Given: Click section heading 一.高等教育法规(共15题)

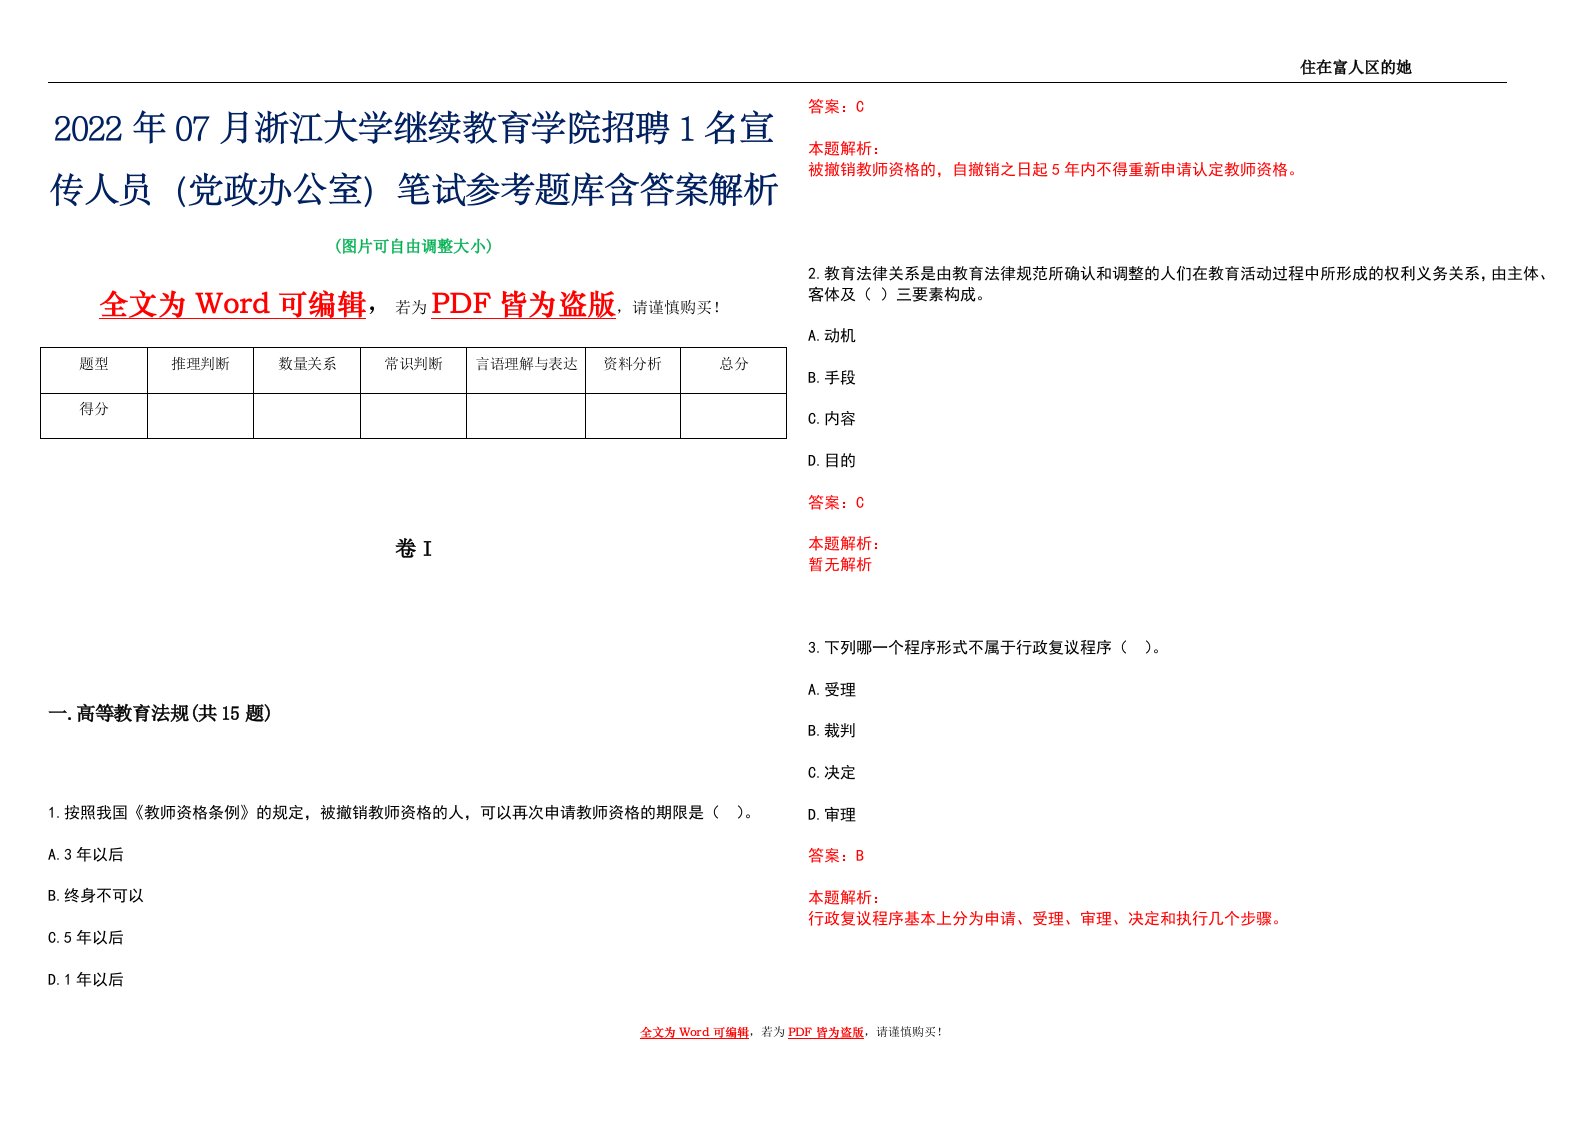Looking at the screenshot, I should pos(160,713).
